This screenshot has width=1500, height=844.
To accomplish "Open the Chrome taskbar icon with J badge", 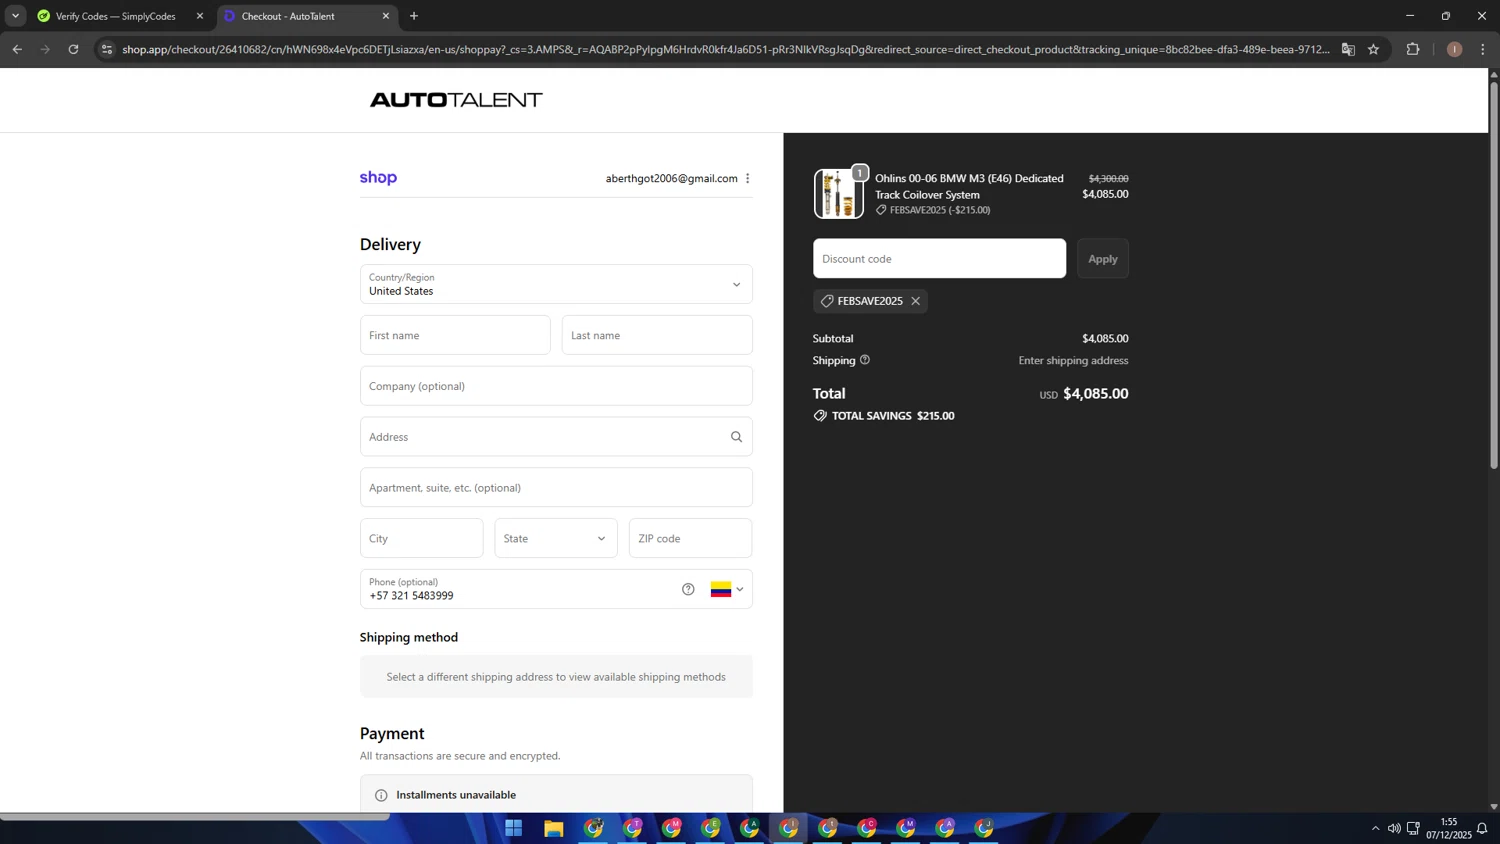I will pos(985,828).
